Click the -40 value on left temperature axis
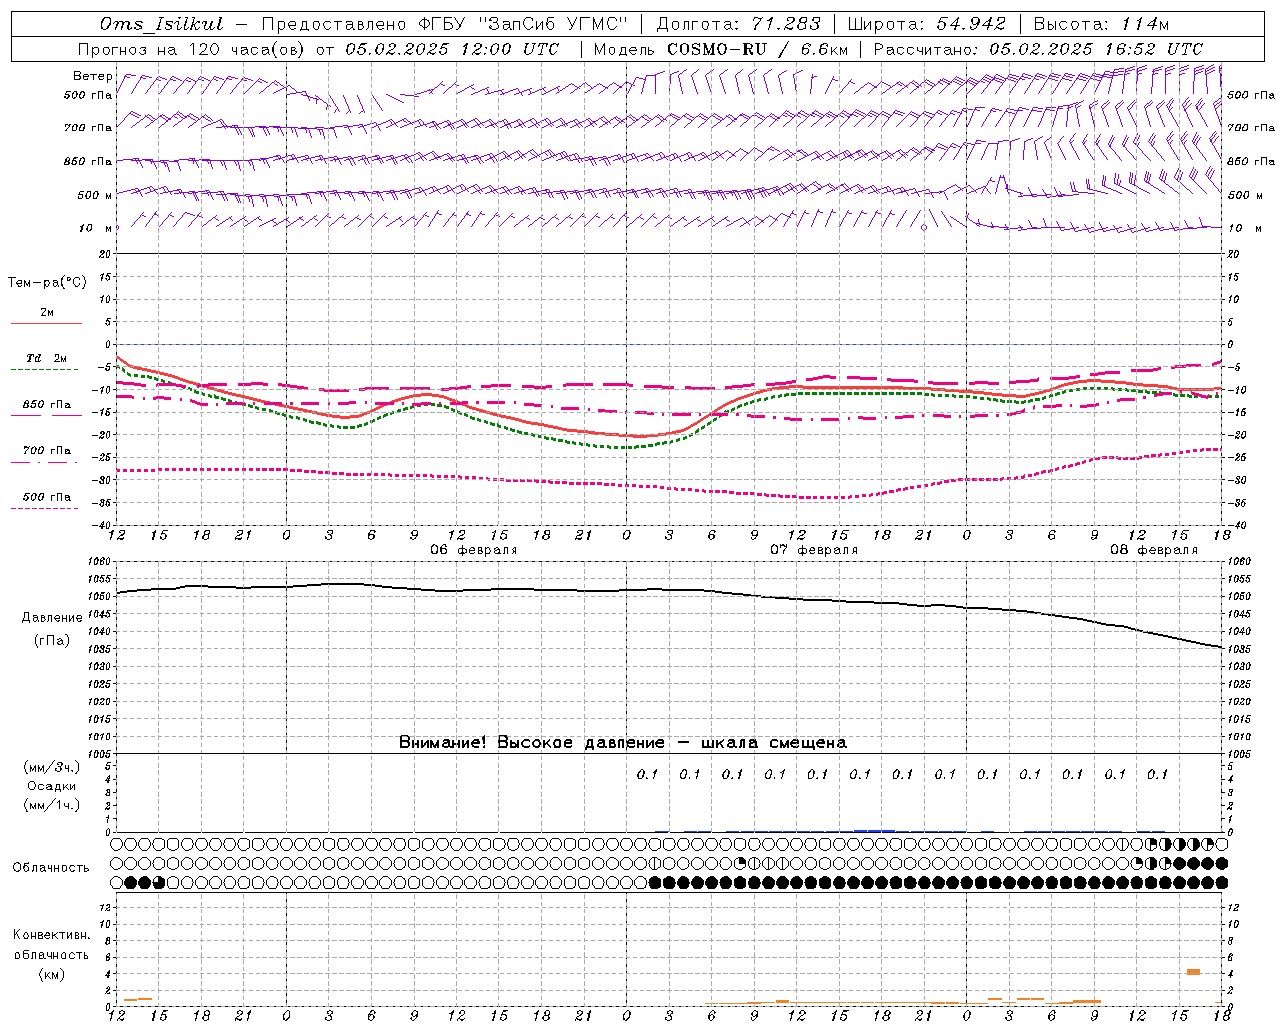The height and width of the screenshot is (1024, 1280). [x=103, y=525]
